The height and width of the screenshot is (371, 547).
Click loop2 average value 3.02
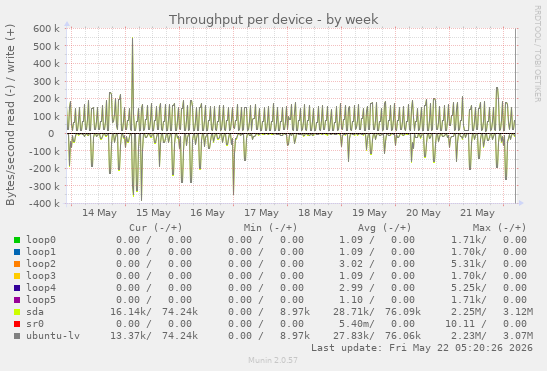click(351, 264)
